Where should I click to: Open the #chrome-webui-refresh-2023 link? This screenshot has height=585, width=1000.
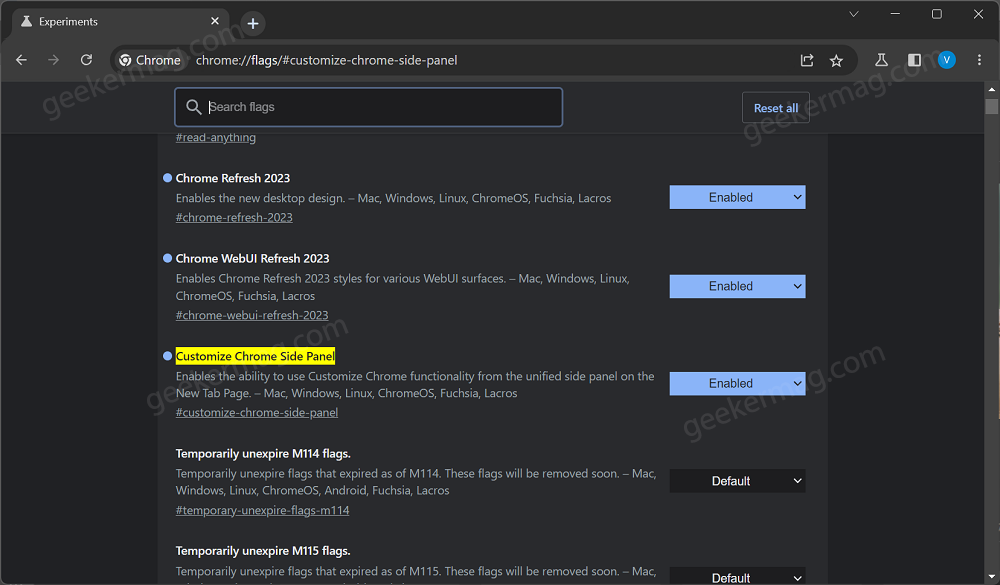[x=252, y=315]
